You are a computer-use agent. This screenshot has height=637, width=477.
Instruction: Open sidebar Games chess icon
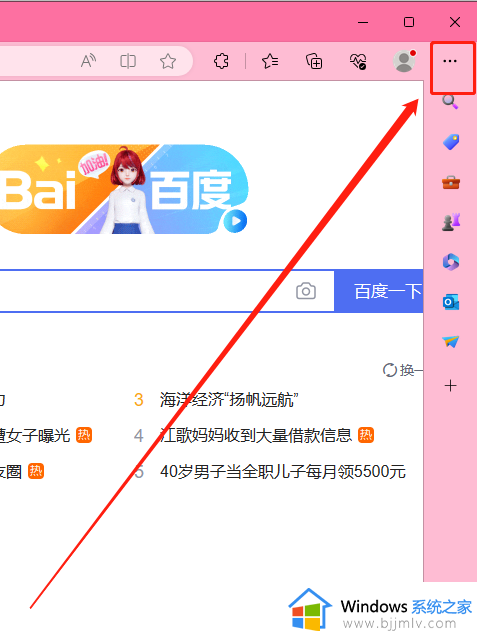click(451, 222)
